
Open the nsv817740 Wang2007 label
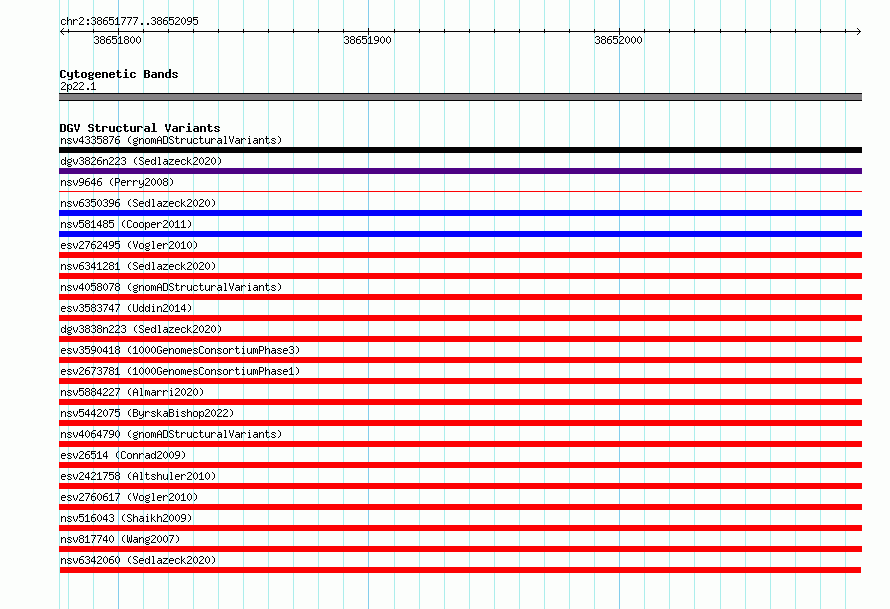point(120,539)
